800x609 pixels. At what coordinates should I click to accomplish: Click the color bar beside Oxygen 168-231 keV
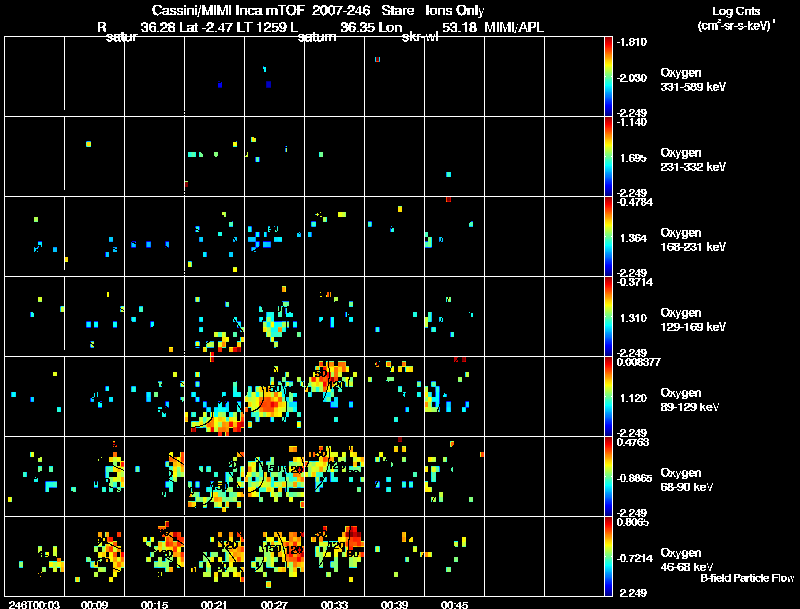pos(608,237)
